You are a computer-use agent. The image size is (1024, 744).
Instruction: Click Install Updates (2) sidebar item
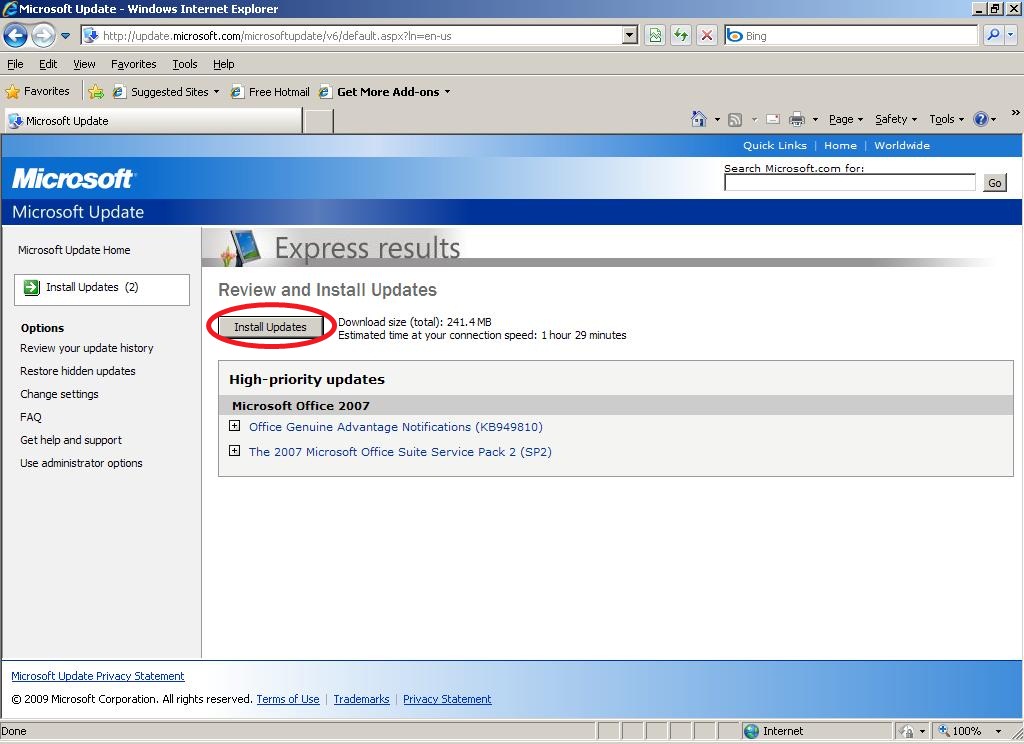pyautogui.click(x=102, y=289)
